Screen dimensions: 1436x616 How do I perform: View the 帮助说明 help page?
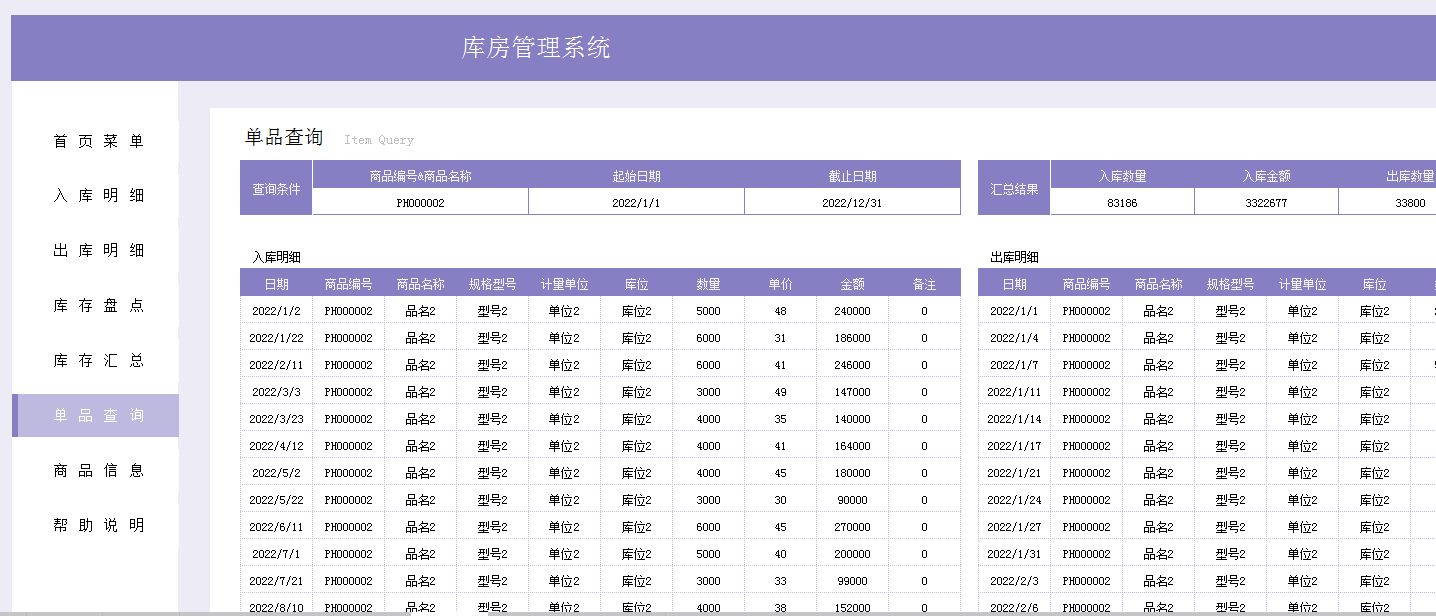98,525
